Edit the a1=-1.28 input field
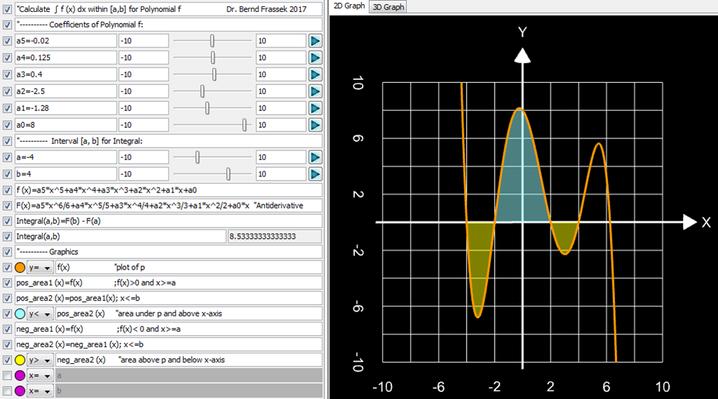718x399 pixels. (65, 108)
